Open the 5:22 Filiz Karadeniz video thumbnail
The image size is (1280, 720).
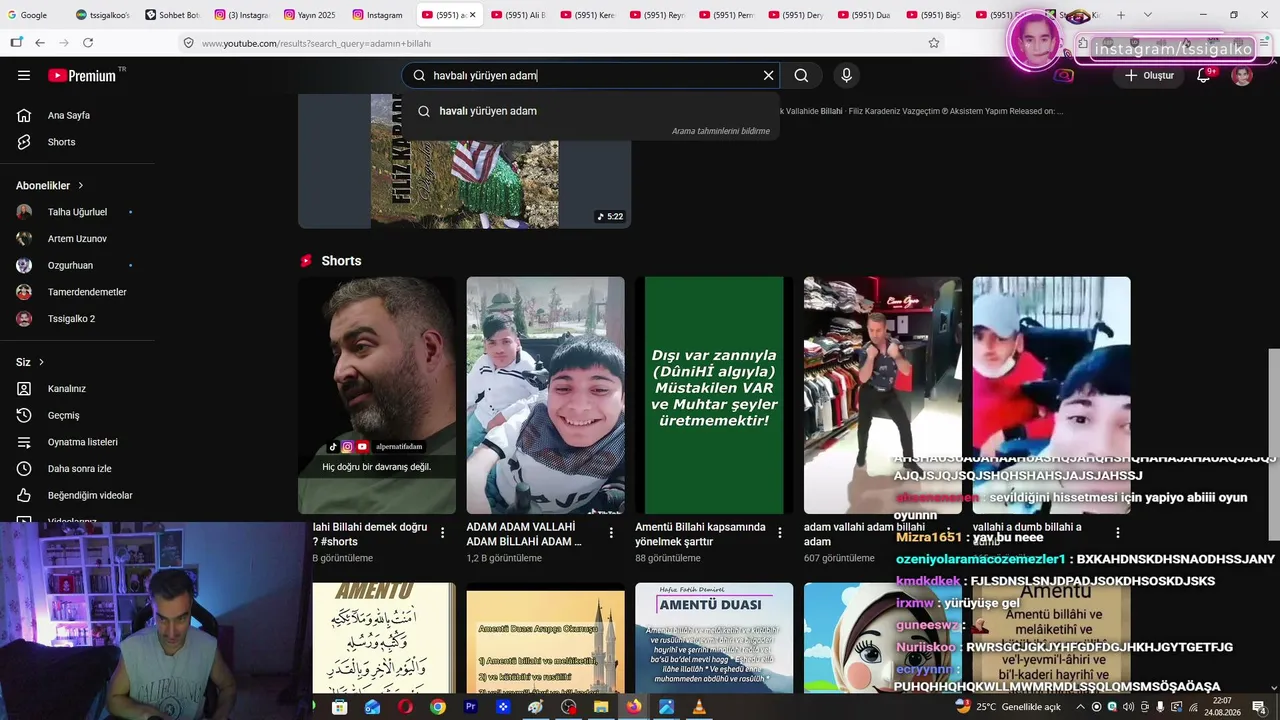464,161
